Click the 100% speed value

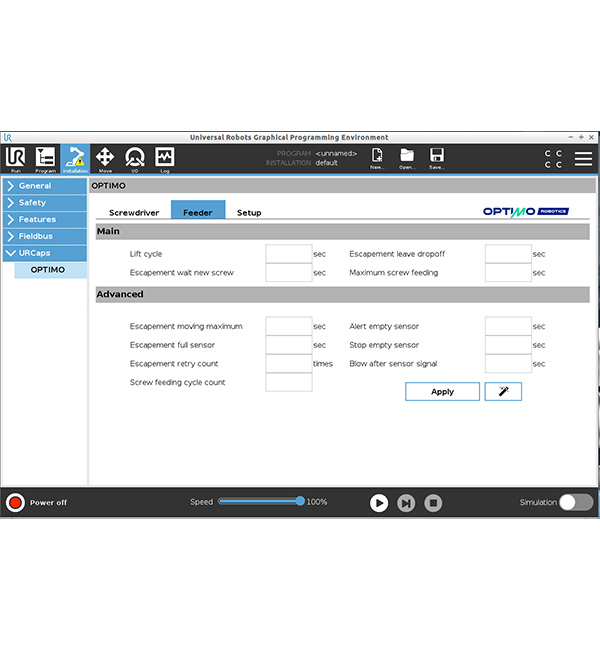(317, 502)
